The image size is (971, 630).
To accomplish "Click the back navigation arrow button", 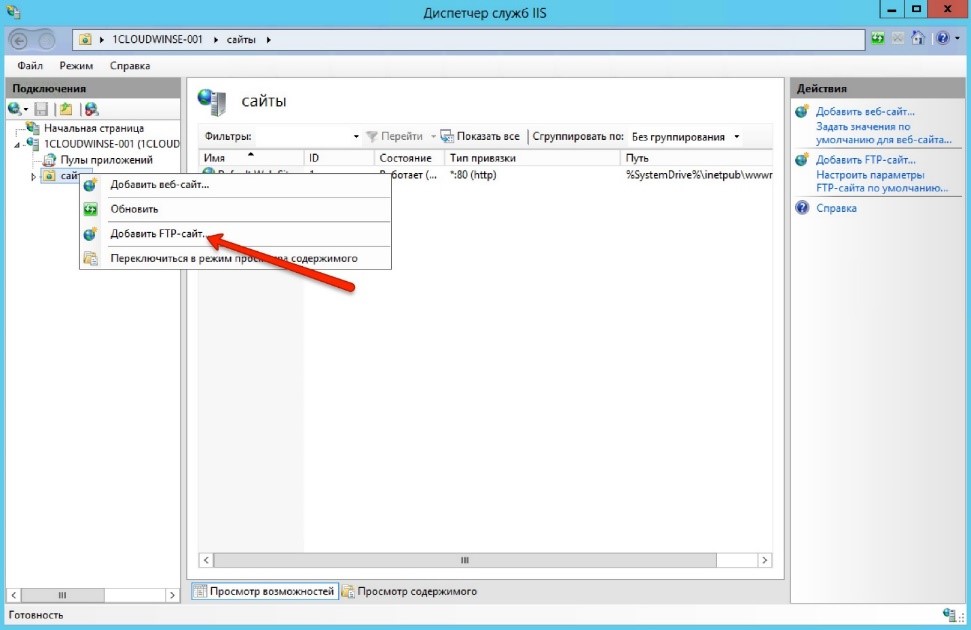I will point(20,39).
